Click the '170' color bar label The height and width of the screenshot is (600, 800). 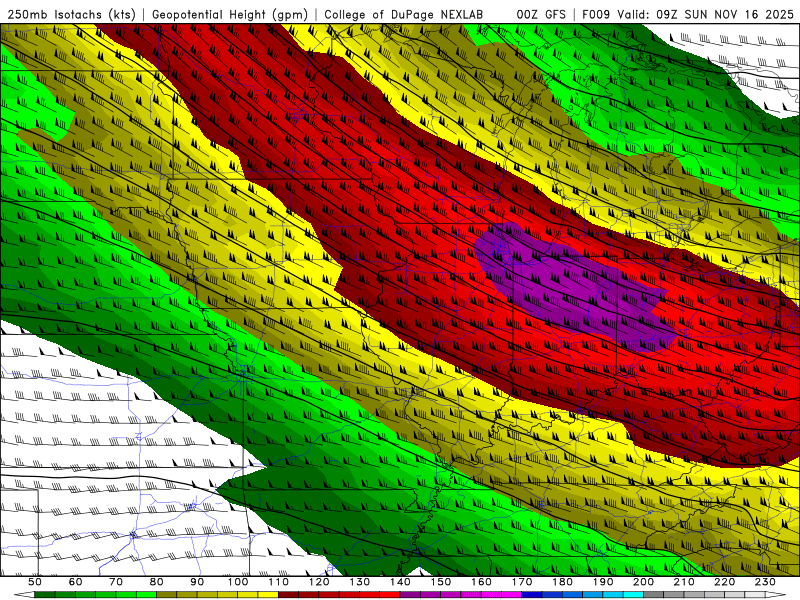522,582
